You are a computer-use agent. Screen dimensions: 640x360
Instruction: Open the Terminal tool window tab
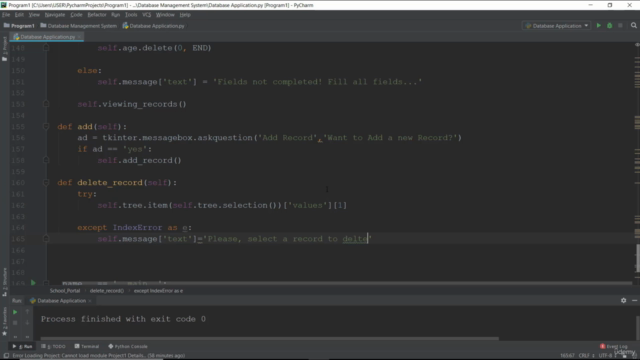point(87,346)
